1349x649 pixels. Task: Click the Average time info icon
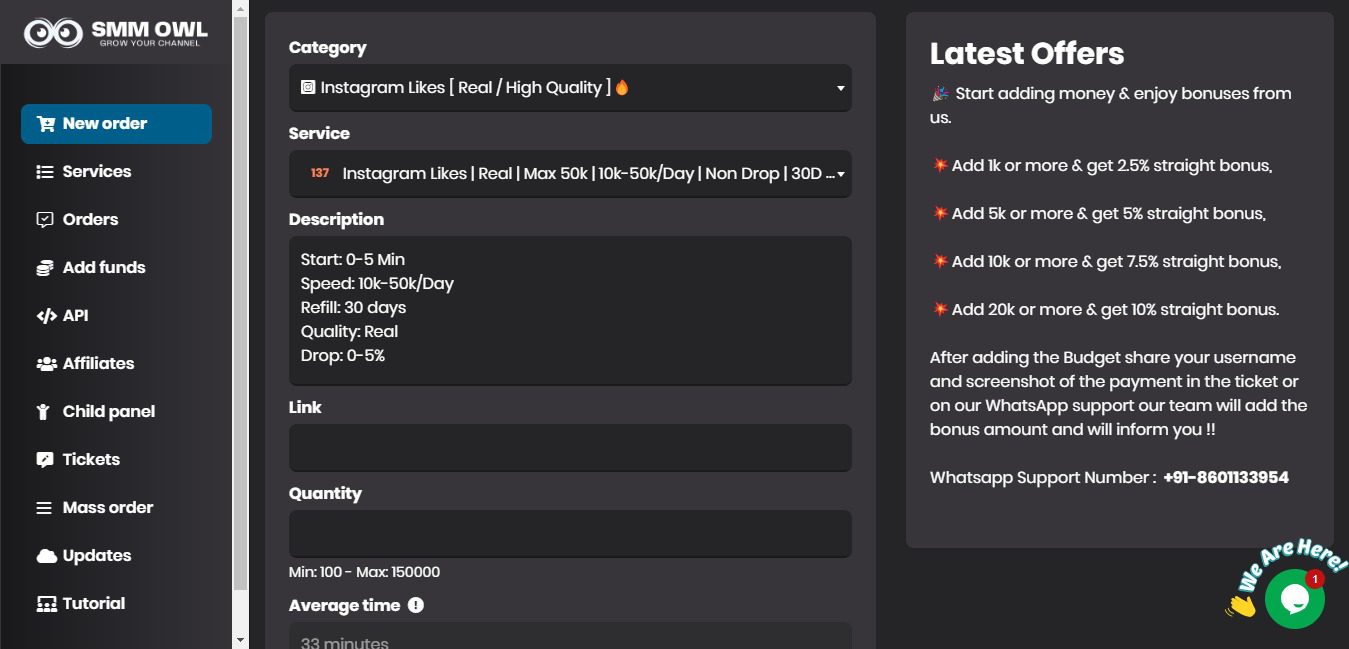point(416,605)
